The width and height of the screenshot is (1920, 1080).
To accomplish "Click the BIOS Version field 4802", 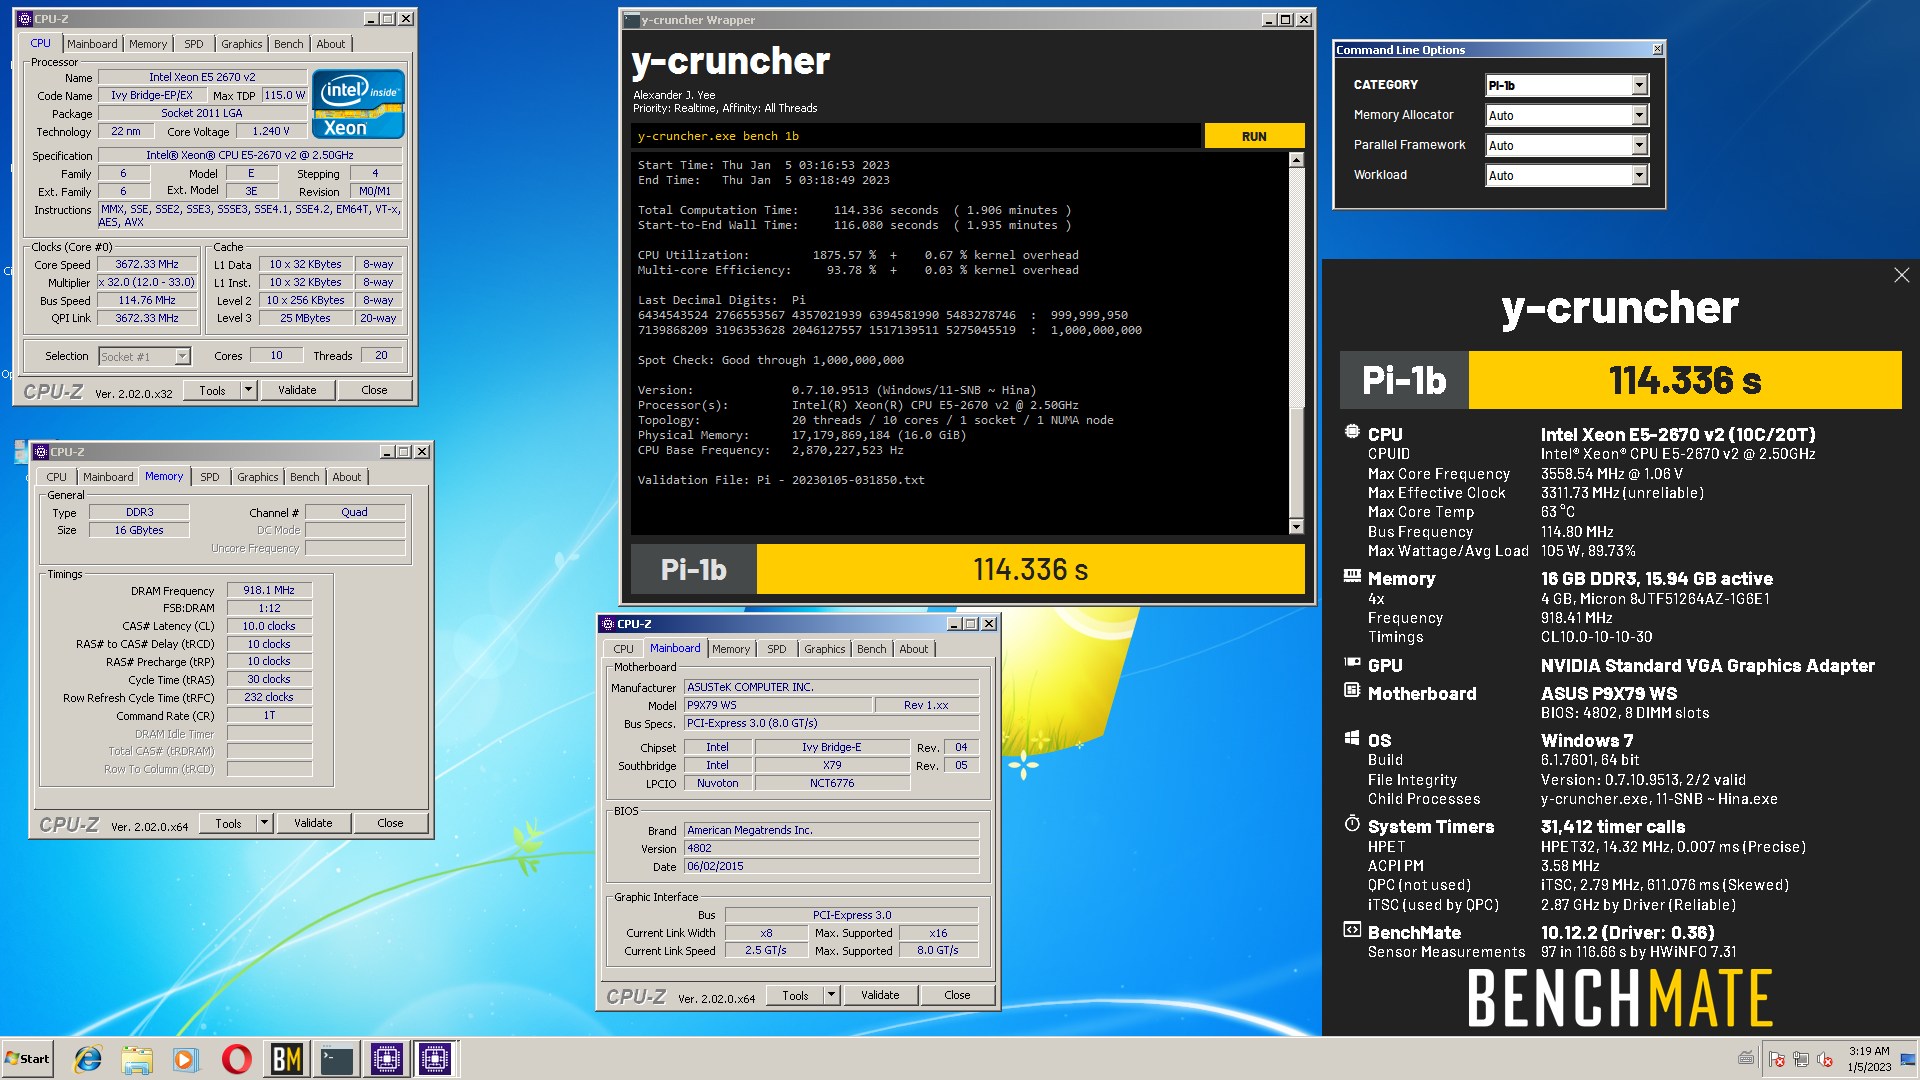I will pos(831,848).
